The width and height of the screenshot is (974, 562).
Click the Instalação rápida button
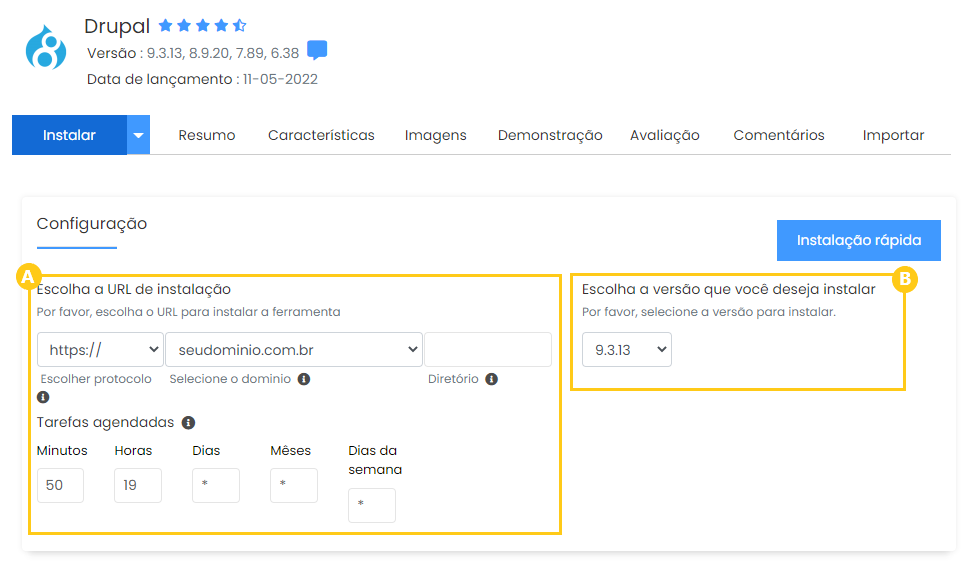coord(858,240)
